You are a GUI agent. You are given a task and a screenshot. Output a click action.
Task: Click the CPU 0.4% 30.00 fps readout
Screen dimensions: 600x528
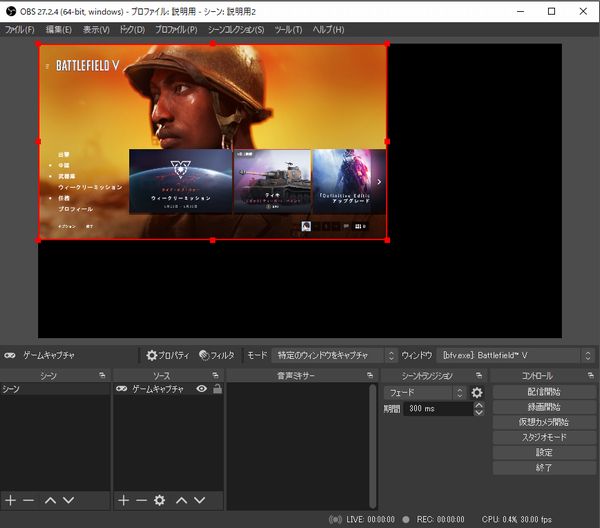(517, 519)
